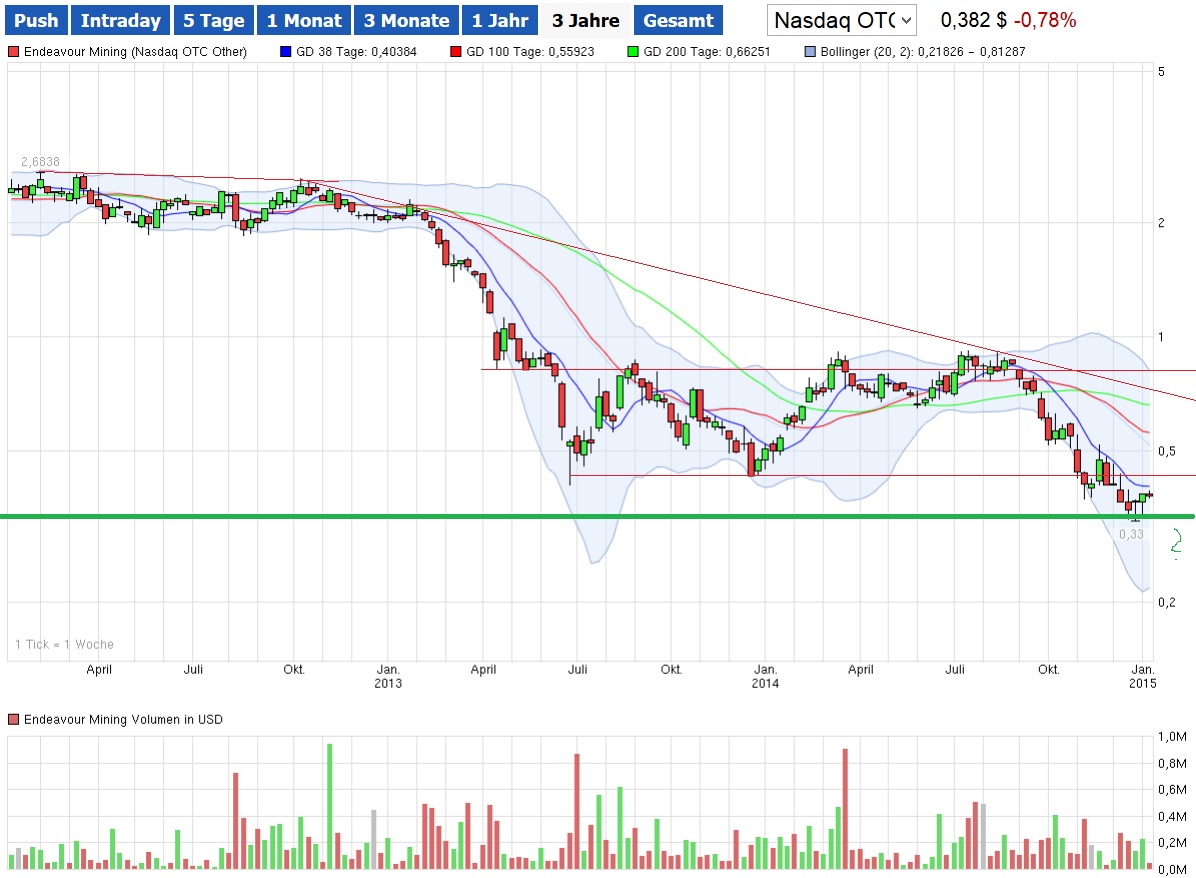Switch to the Intraday tab
The height and width of the screenshot is (878, 1196).
click(x=120, y=20)
